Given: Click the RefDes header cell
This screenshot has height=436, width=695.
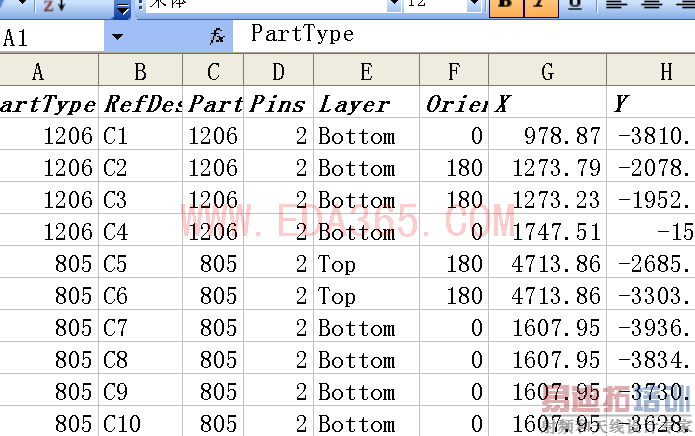Looking at the screenshot, I should pos(141,102).
